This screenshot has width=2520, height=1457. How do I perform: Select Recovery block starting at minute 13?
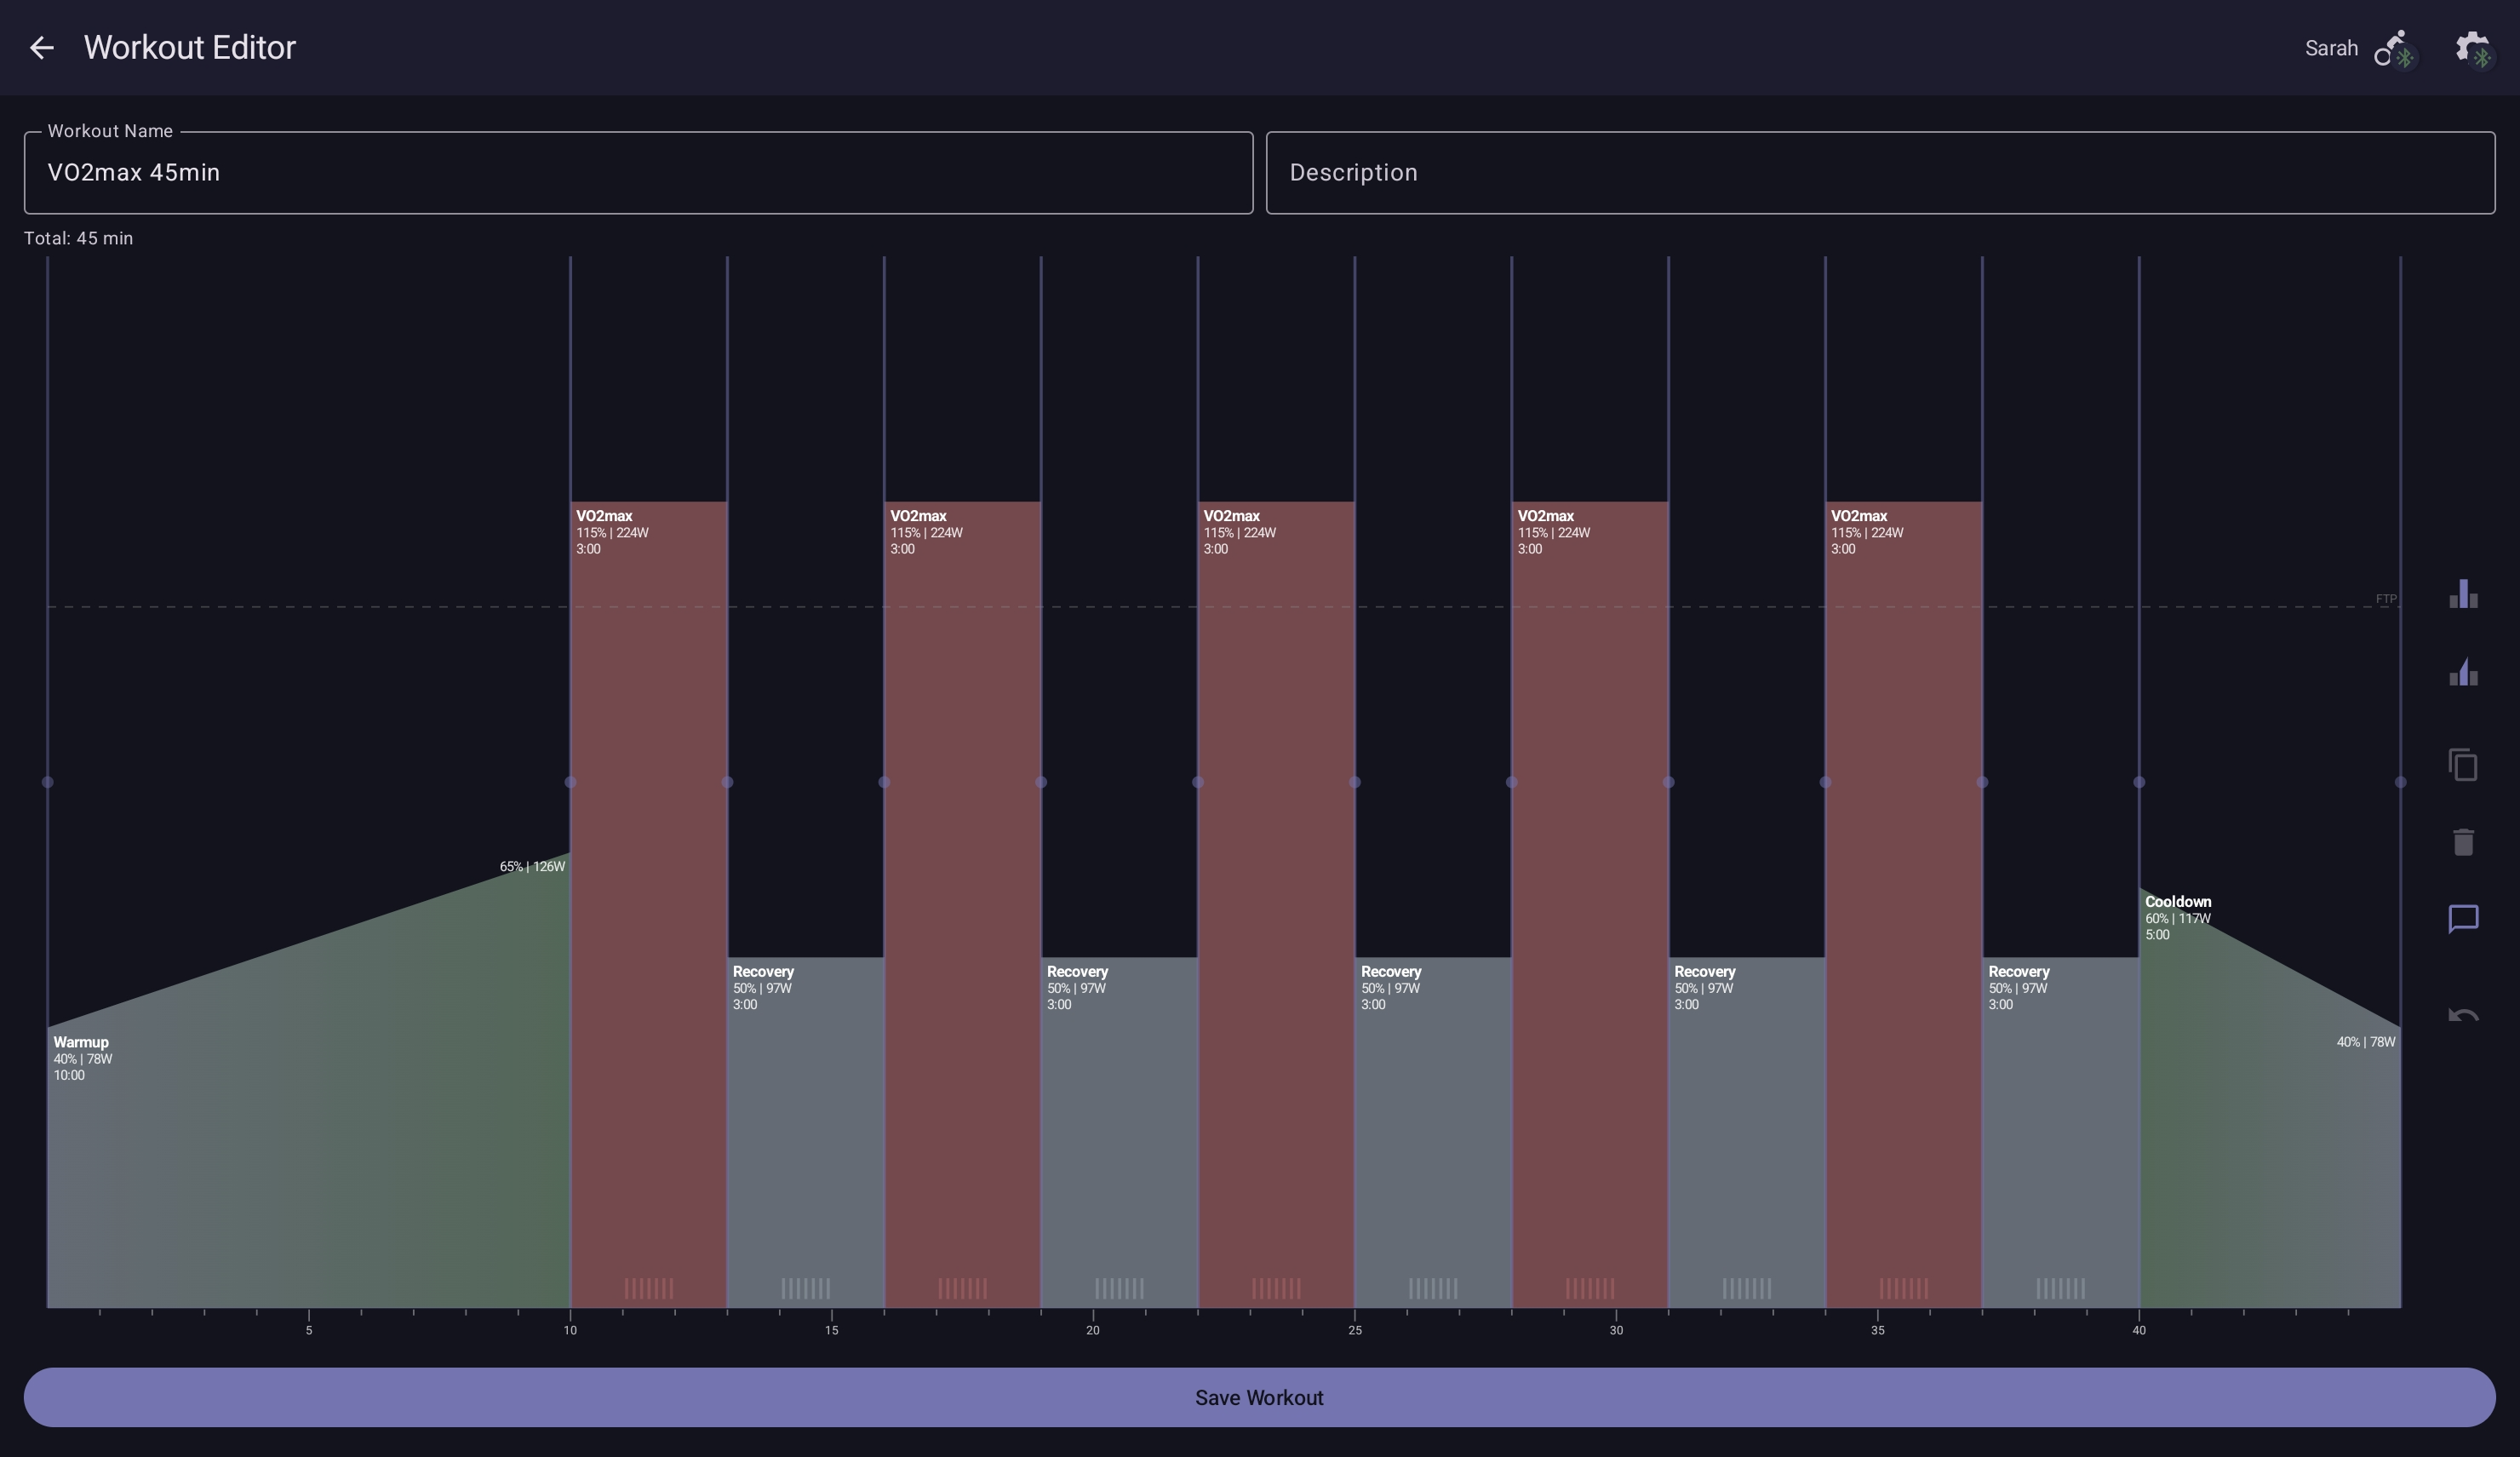[x=805, y=1132]
